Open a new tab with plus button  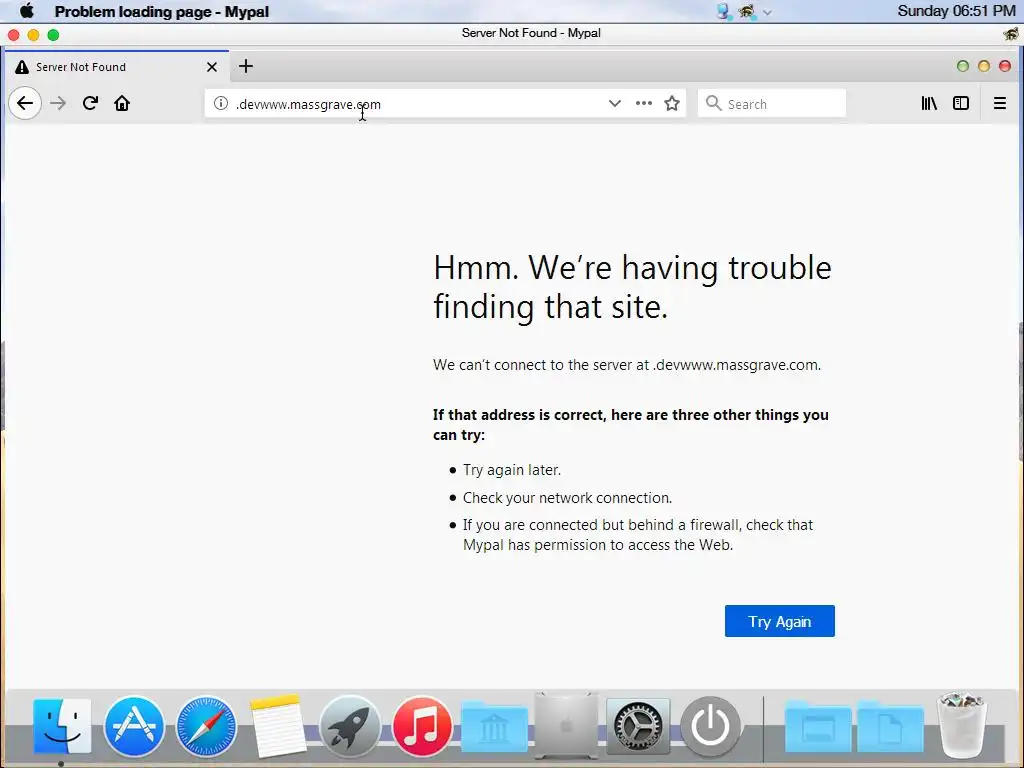pyautogui.click(x=246, y=66)
